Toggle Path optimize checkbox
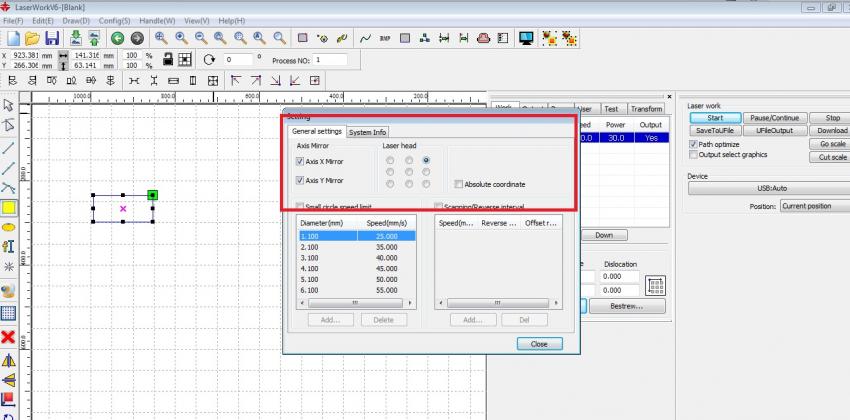850x420 pixels. tap(693, 144)
